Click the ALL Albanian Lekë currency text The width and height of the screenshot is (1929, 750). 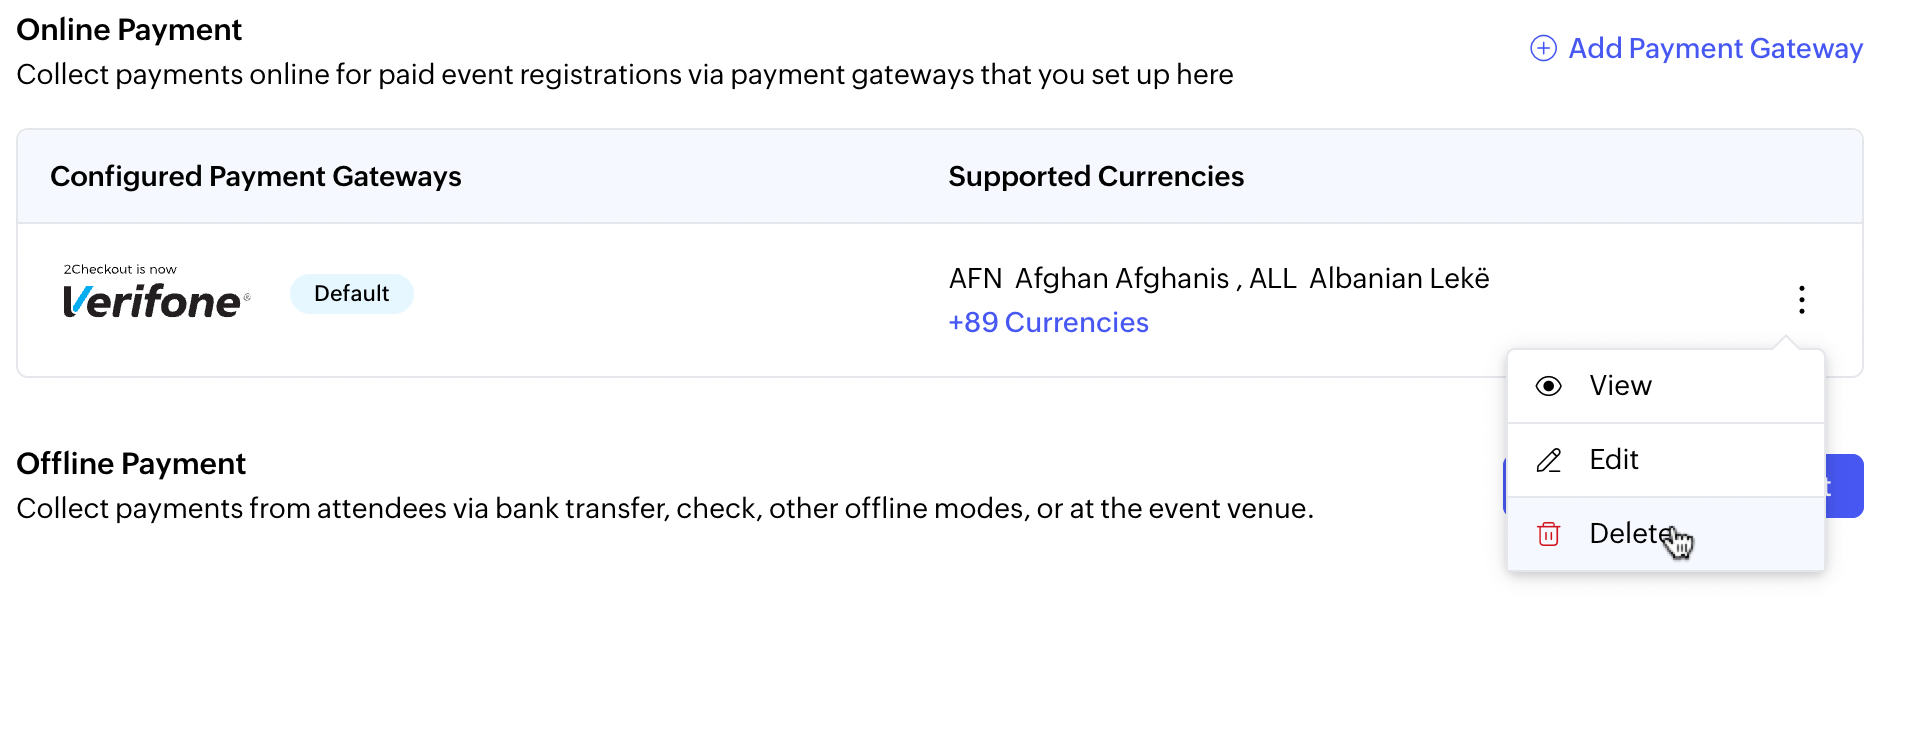coord(1369,278)
